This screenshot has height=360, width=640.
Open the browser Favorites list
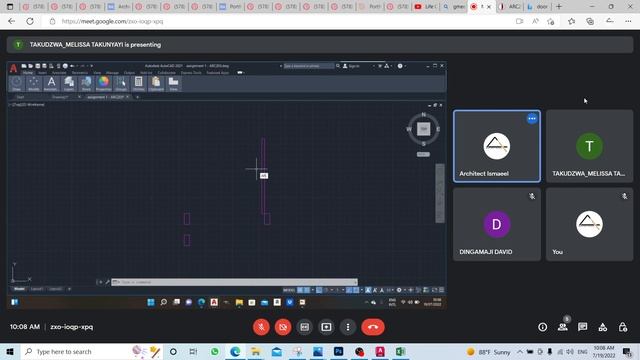(571, 21)
